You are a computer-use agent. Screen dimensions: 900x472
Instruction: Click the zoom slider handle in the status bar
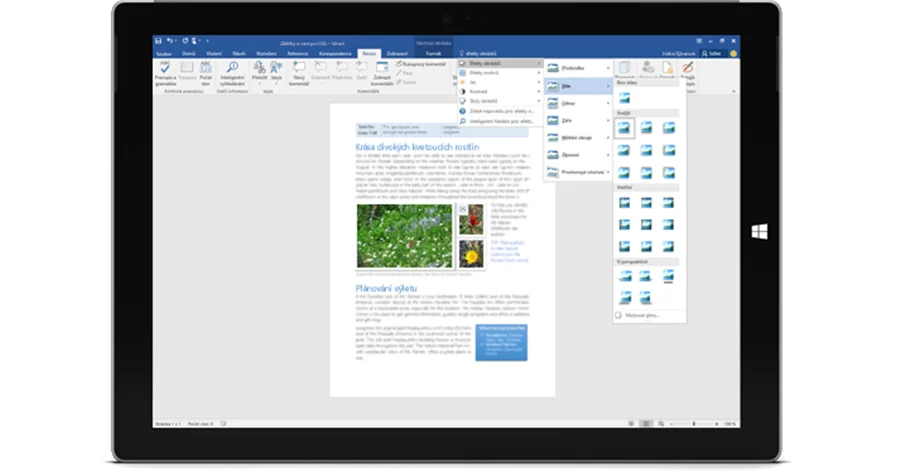click(x=694, y=424)
